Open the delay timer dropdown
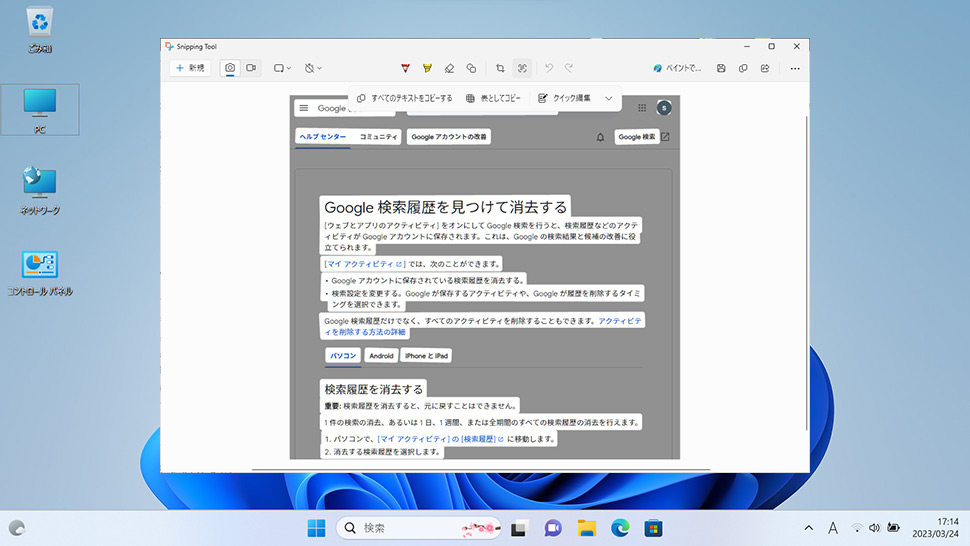 click(x=313, y=68)
